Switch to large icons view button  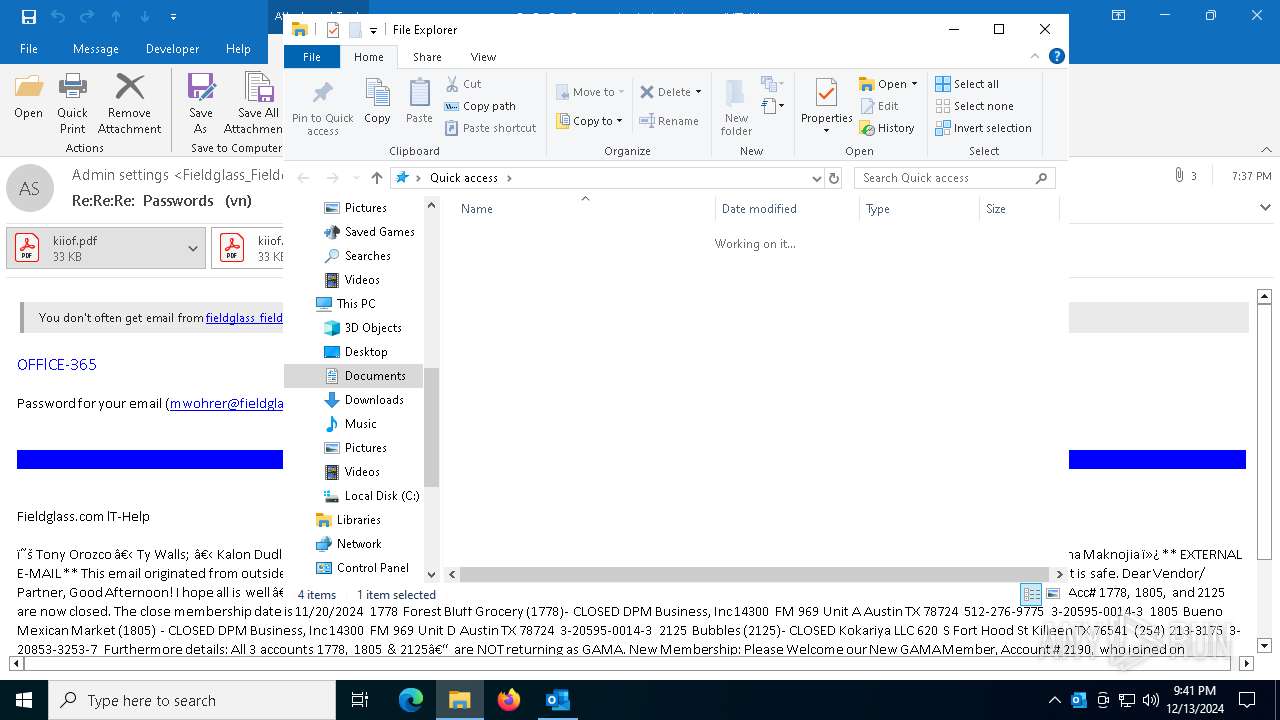(x=1052, y=594)
